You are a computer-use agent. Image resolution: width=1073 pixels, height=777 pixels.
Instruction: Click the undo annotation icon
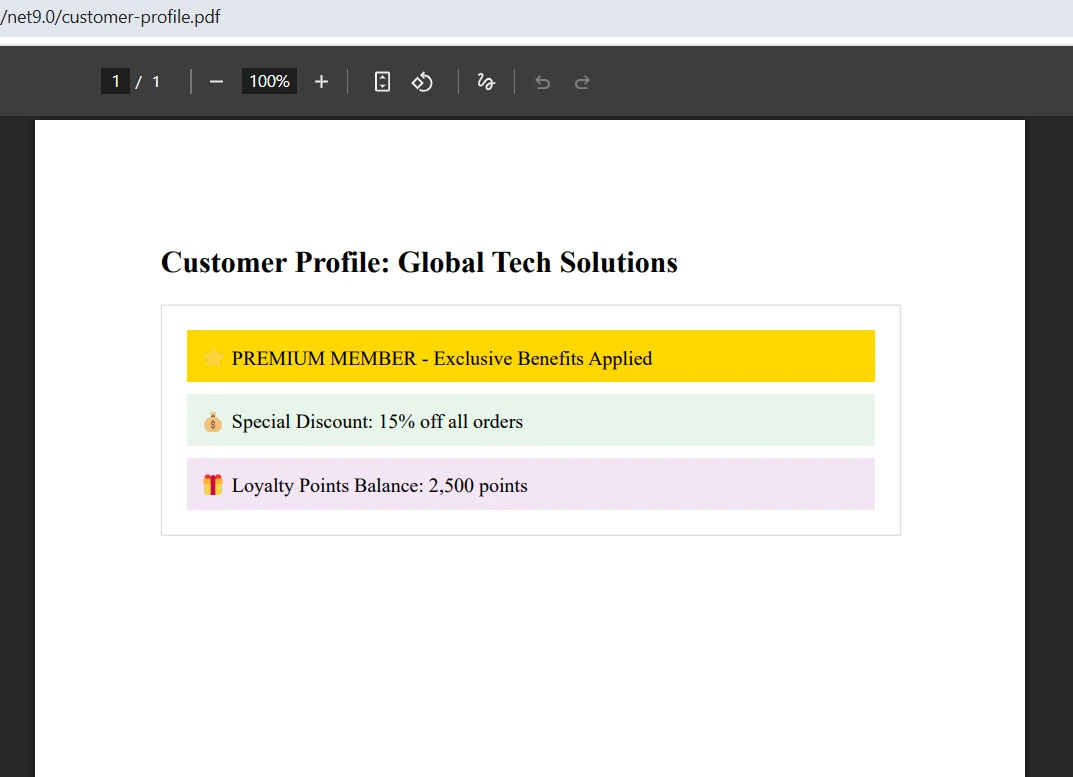pos(542,81)
